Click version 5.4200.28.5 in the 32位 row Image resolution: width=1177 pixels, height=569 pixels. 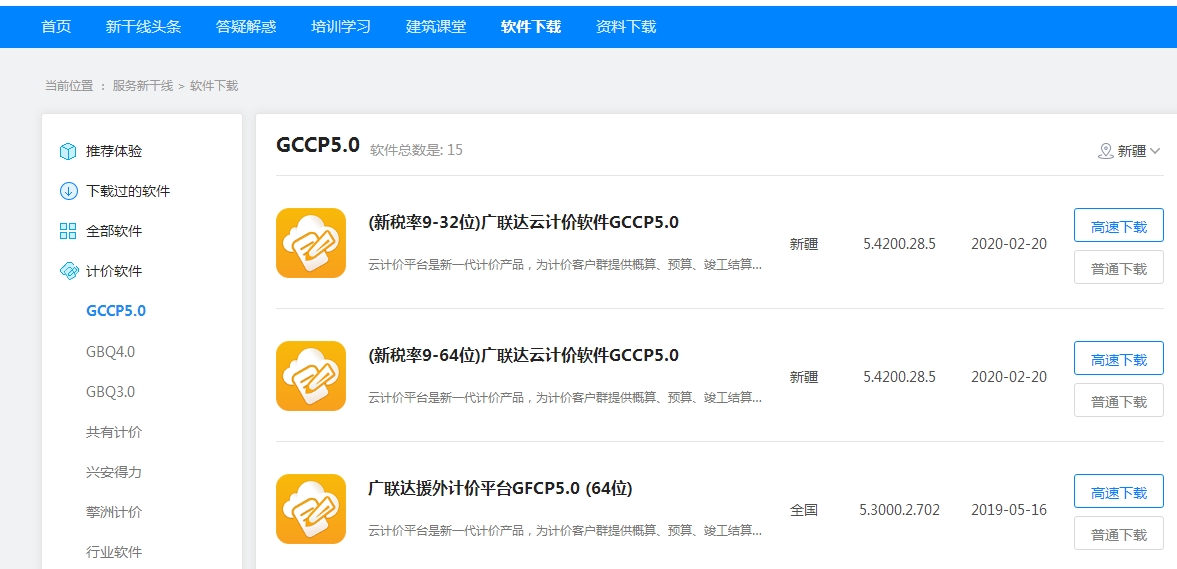pos(899,244)
